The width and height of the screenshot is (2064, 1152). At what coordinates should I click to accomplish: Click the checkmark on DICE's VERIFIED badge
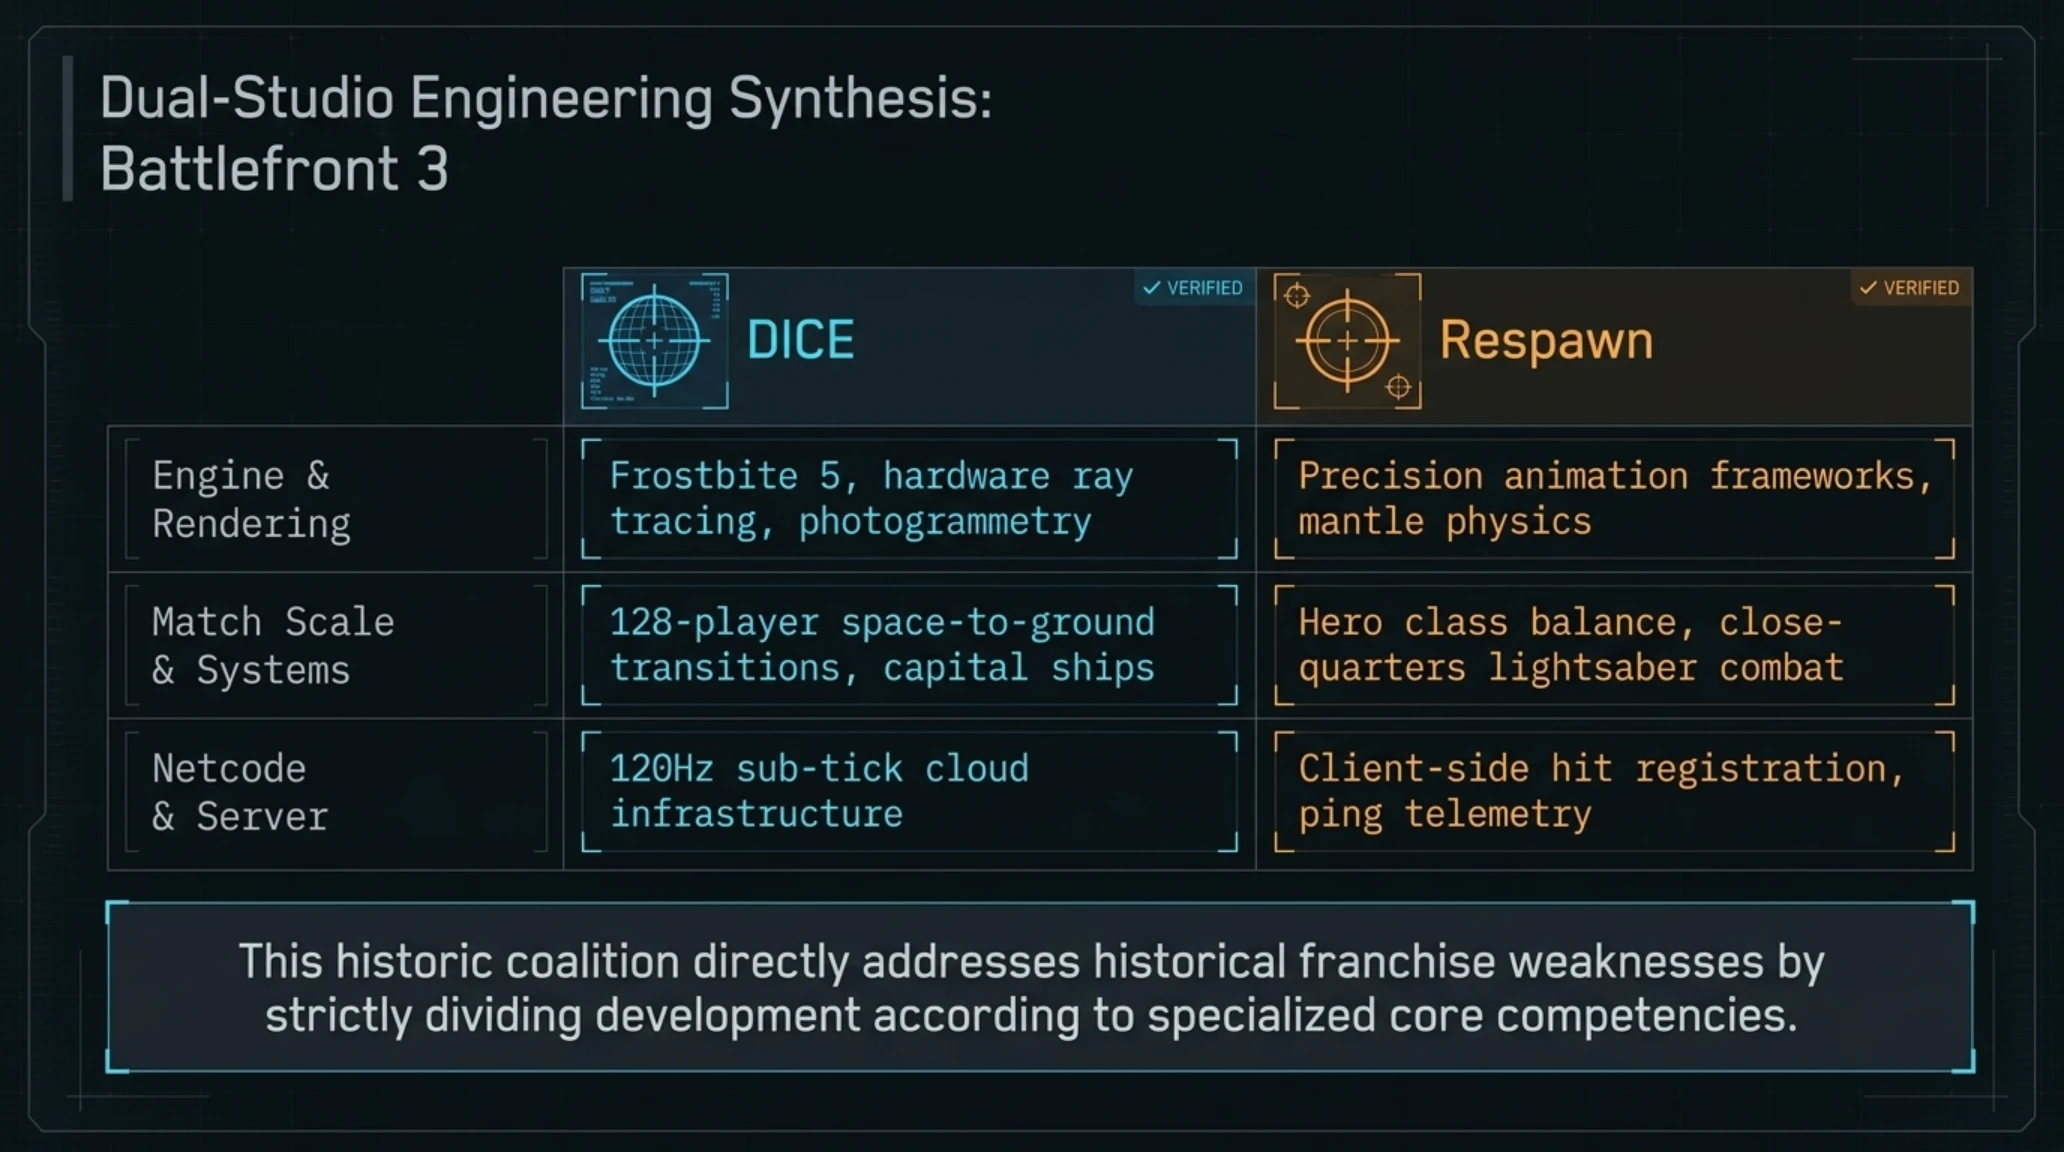[x=1152, y=288]
